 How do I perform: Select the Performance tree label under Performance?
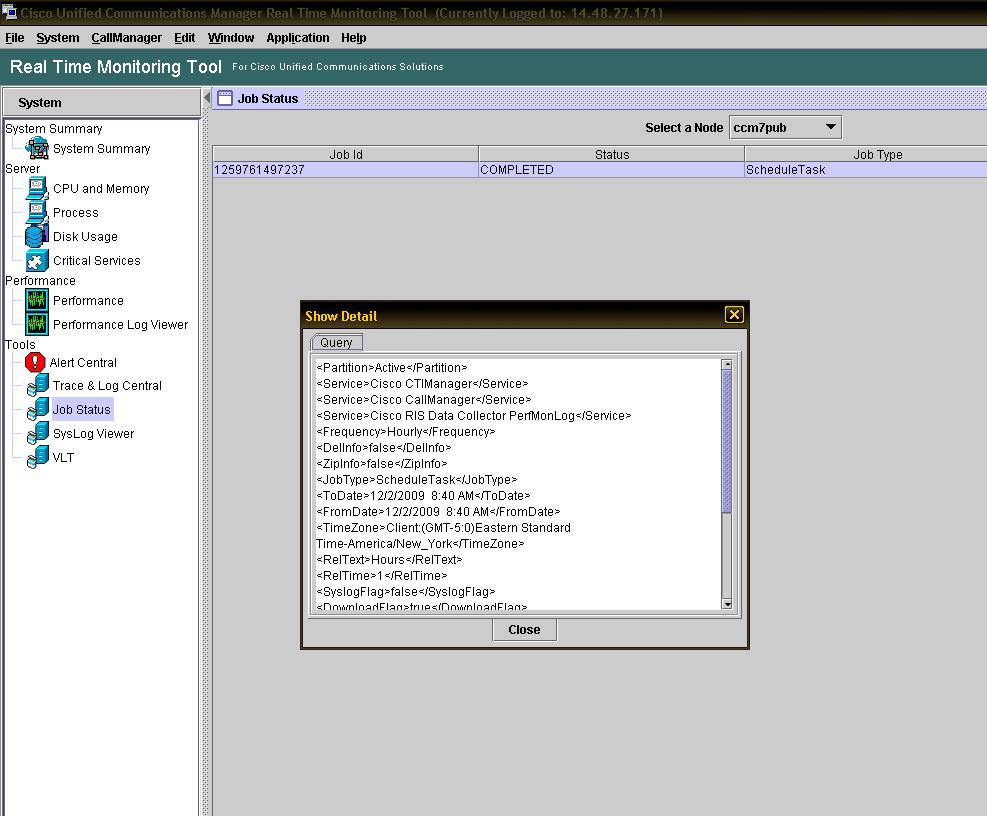pos(88,300)
